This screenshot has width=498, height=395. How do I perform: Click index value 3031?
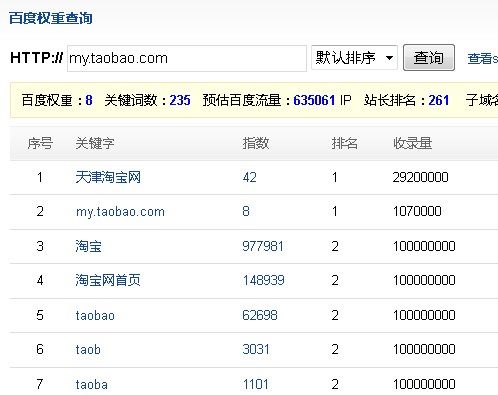[x=256, y=349]
